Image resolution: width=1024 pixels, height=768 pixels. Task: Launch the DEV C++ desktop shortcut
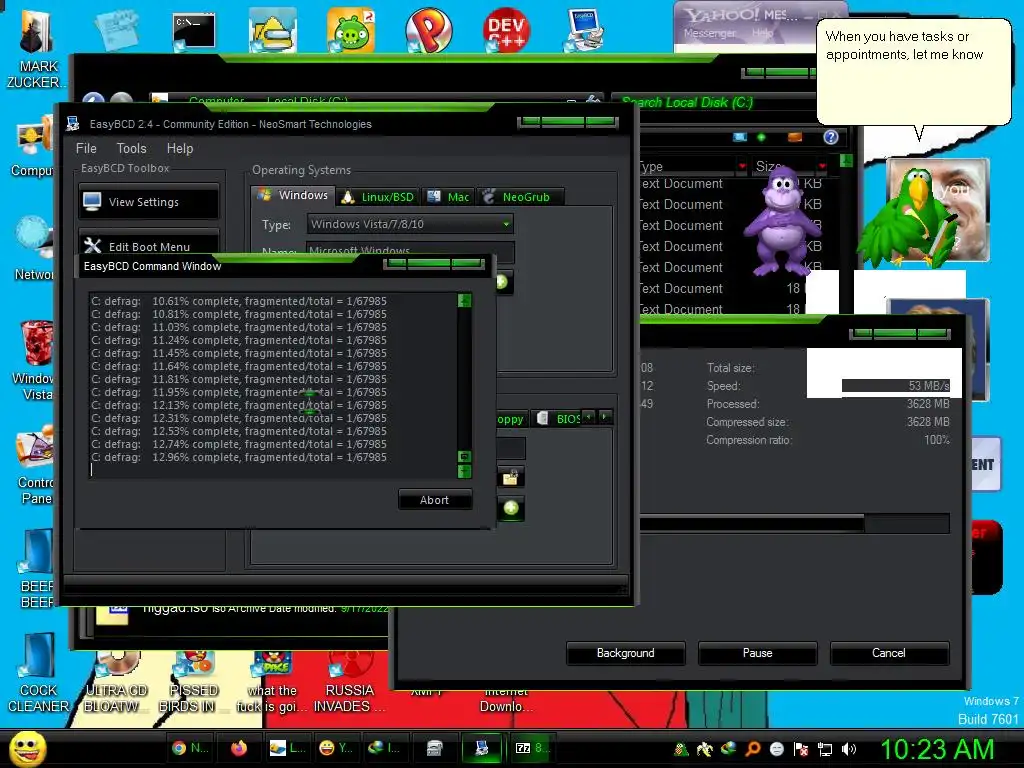pyautogui.click(x=506, y=30)
